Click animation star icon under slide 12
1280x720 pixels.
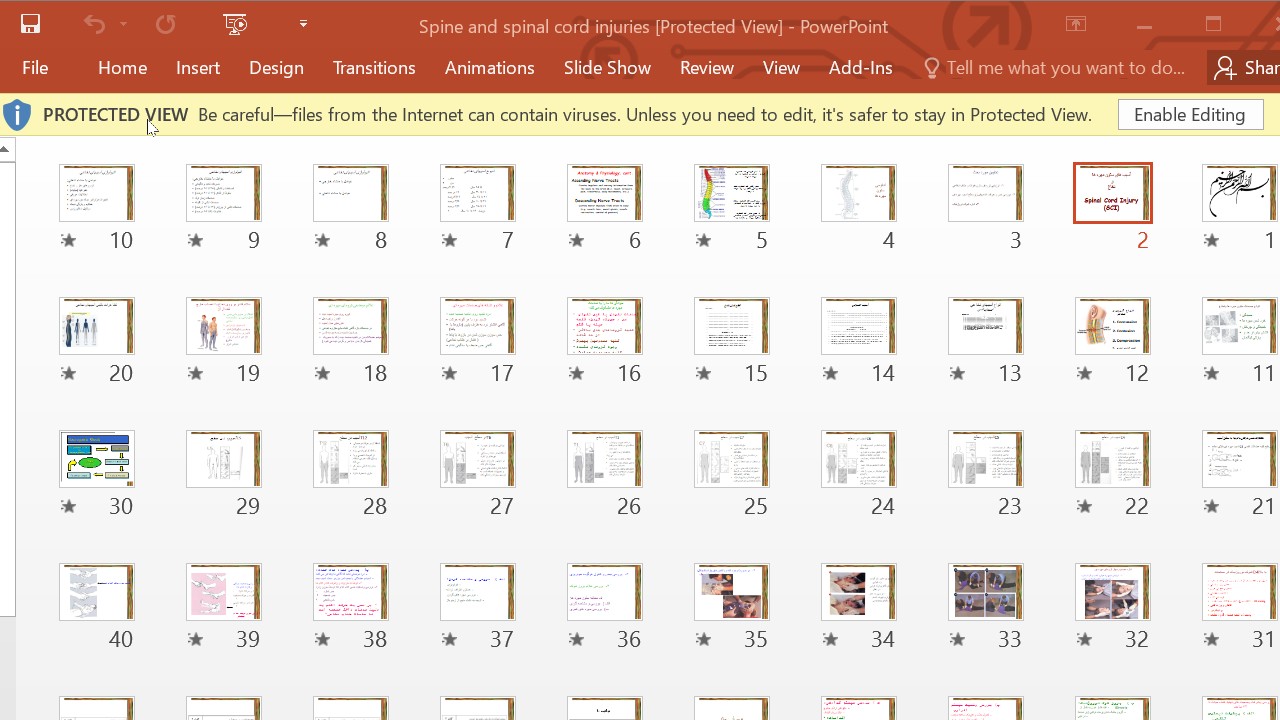point(1084,373)
